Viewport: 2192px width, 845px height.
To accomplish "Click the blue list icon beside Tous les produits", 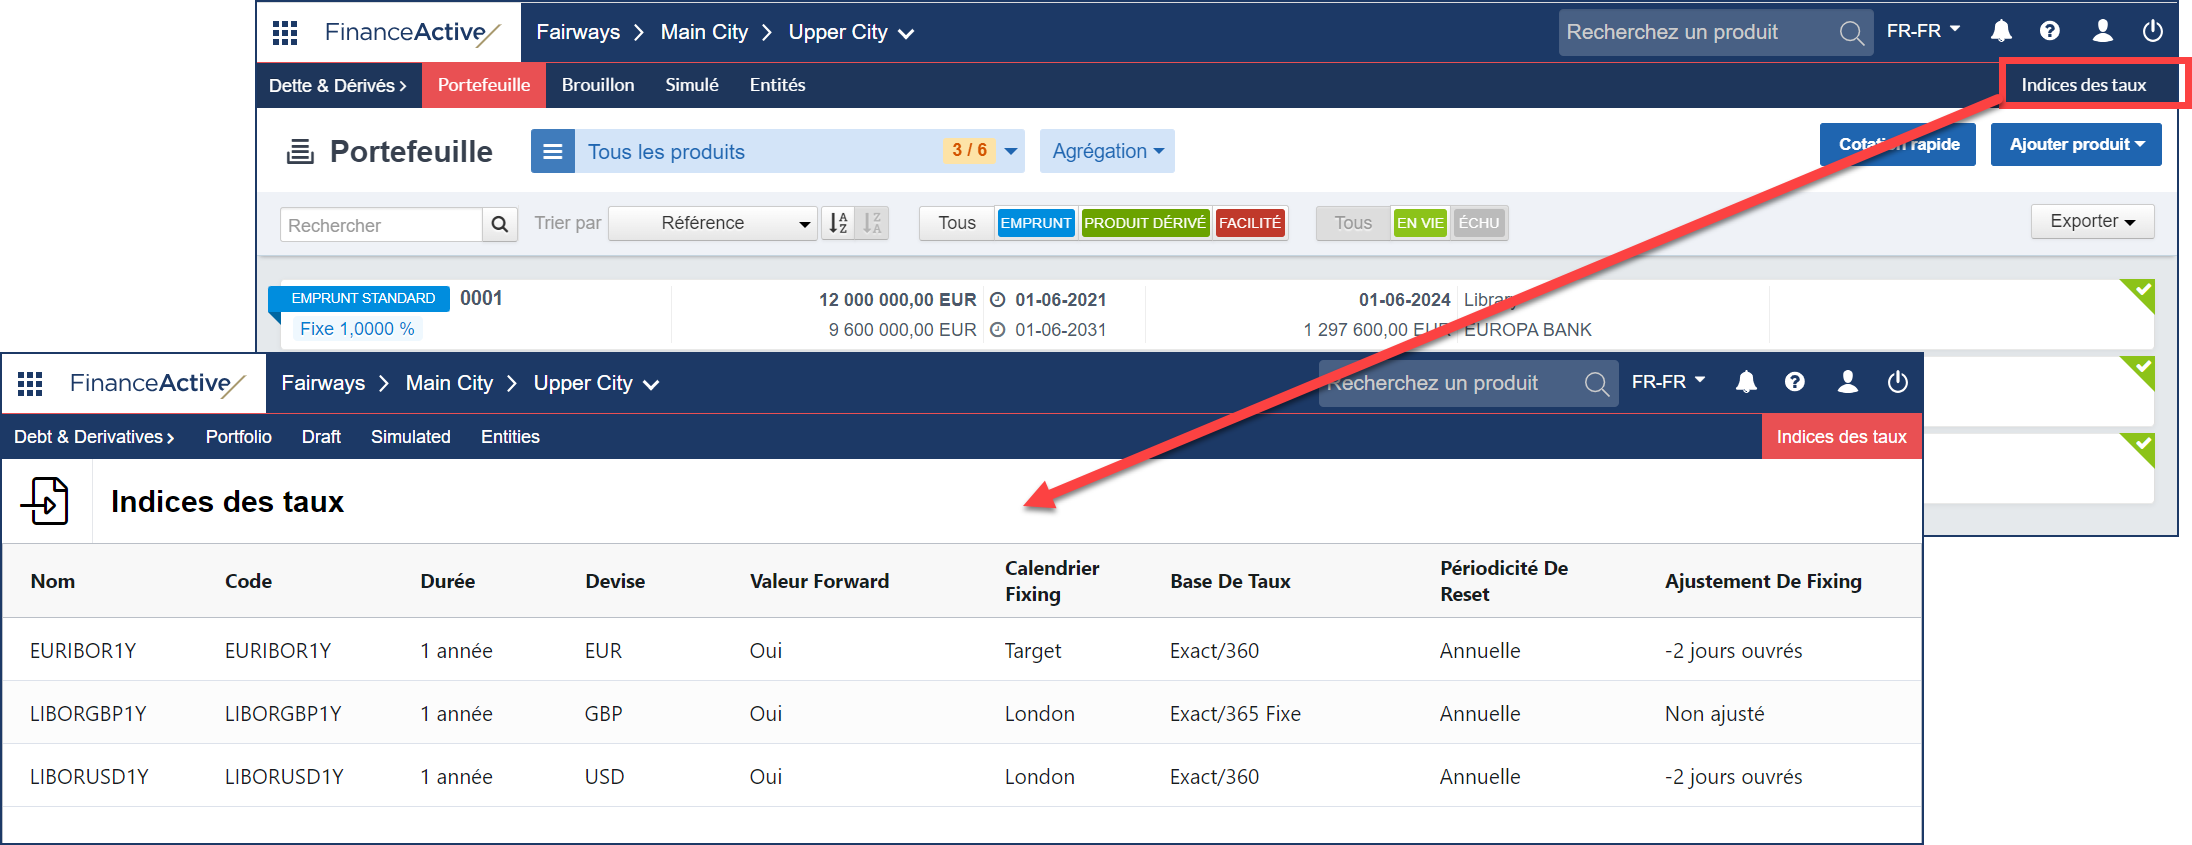I will (553, 152).
